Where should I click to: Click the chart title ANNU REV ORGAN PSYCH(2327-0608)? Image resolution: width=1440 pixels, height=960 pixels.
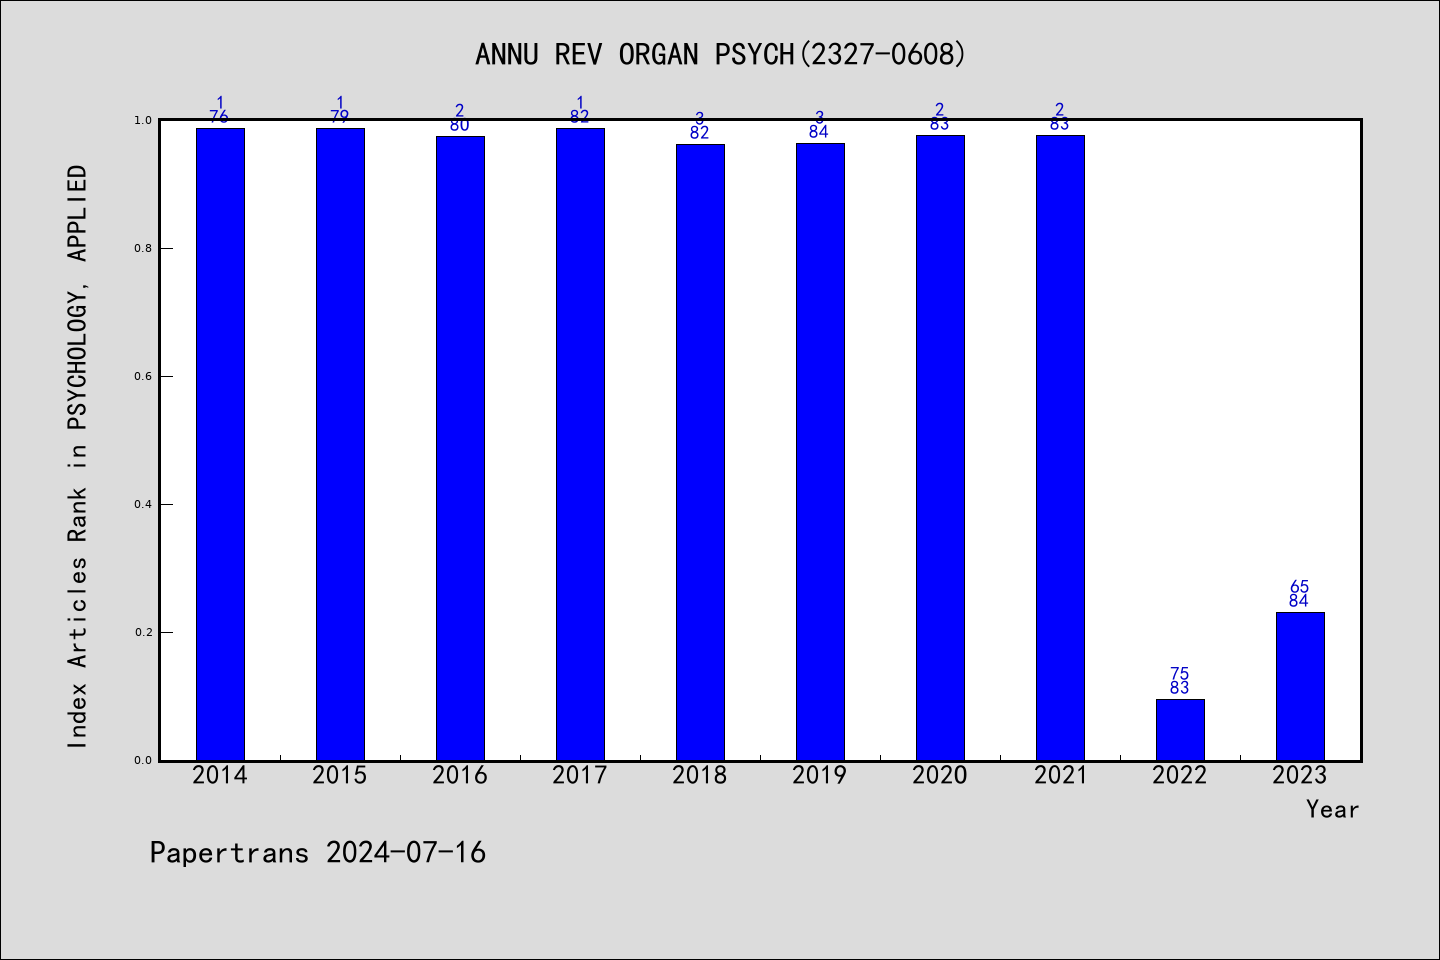(720, 54)
